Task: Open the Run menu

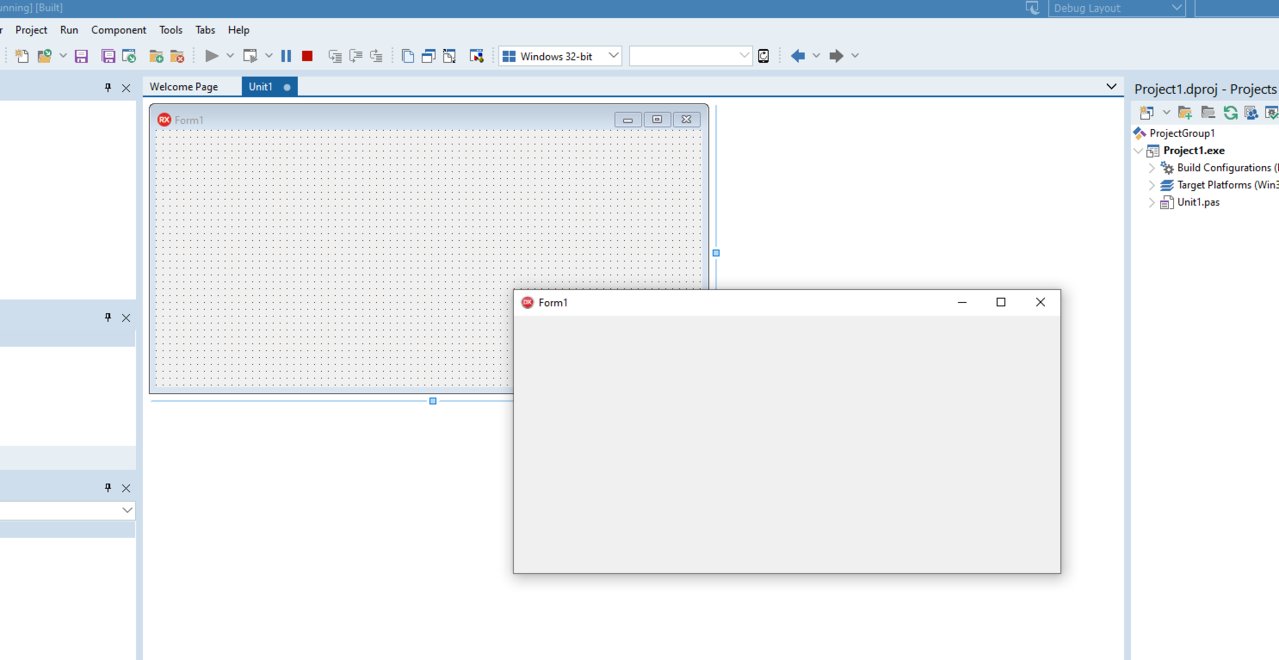Action: point(69,30)
